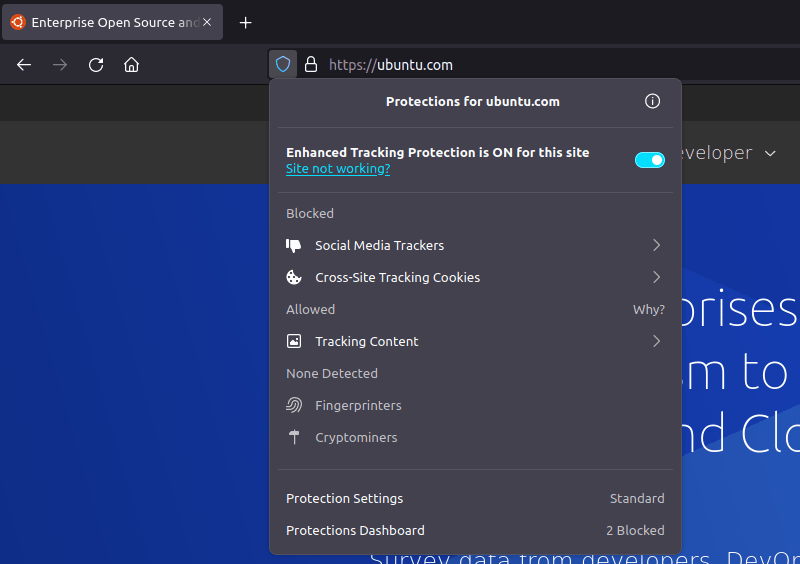Screen dimensions: 800x564
Task: Click the shield tracking protection icon
Action: pyautogui.click(x=283, y=65)
